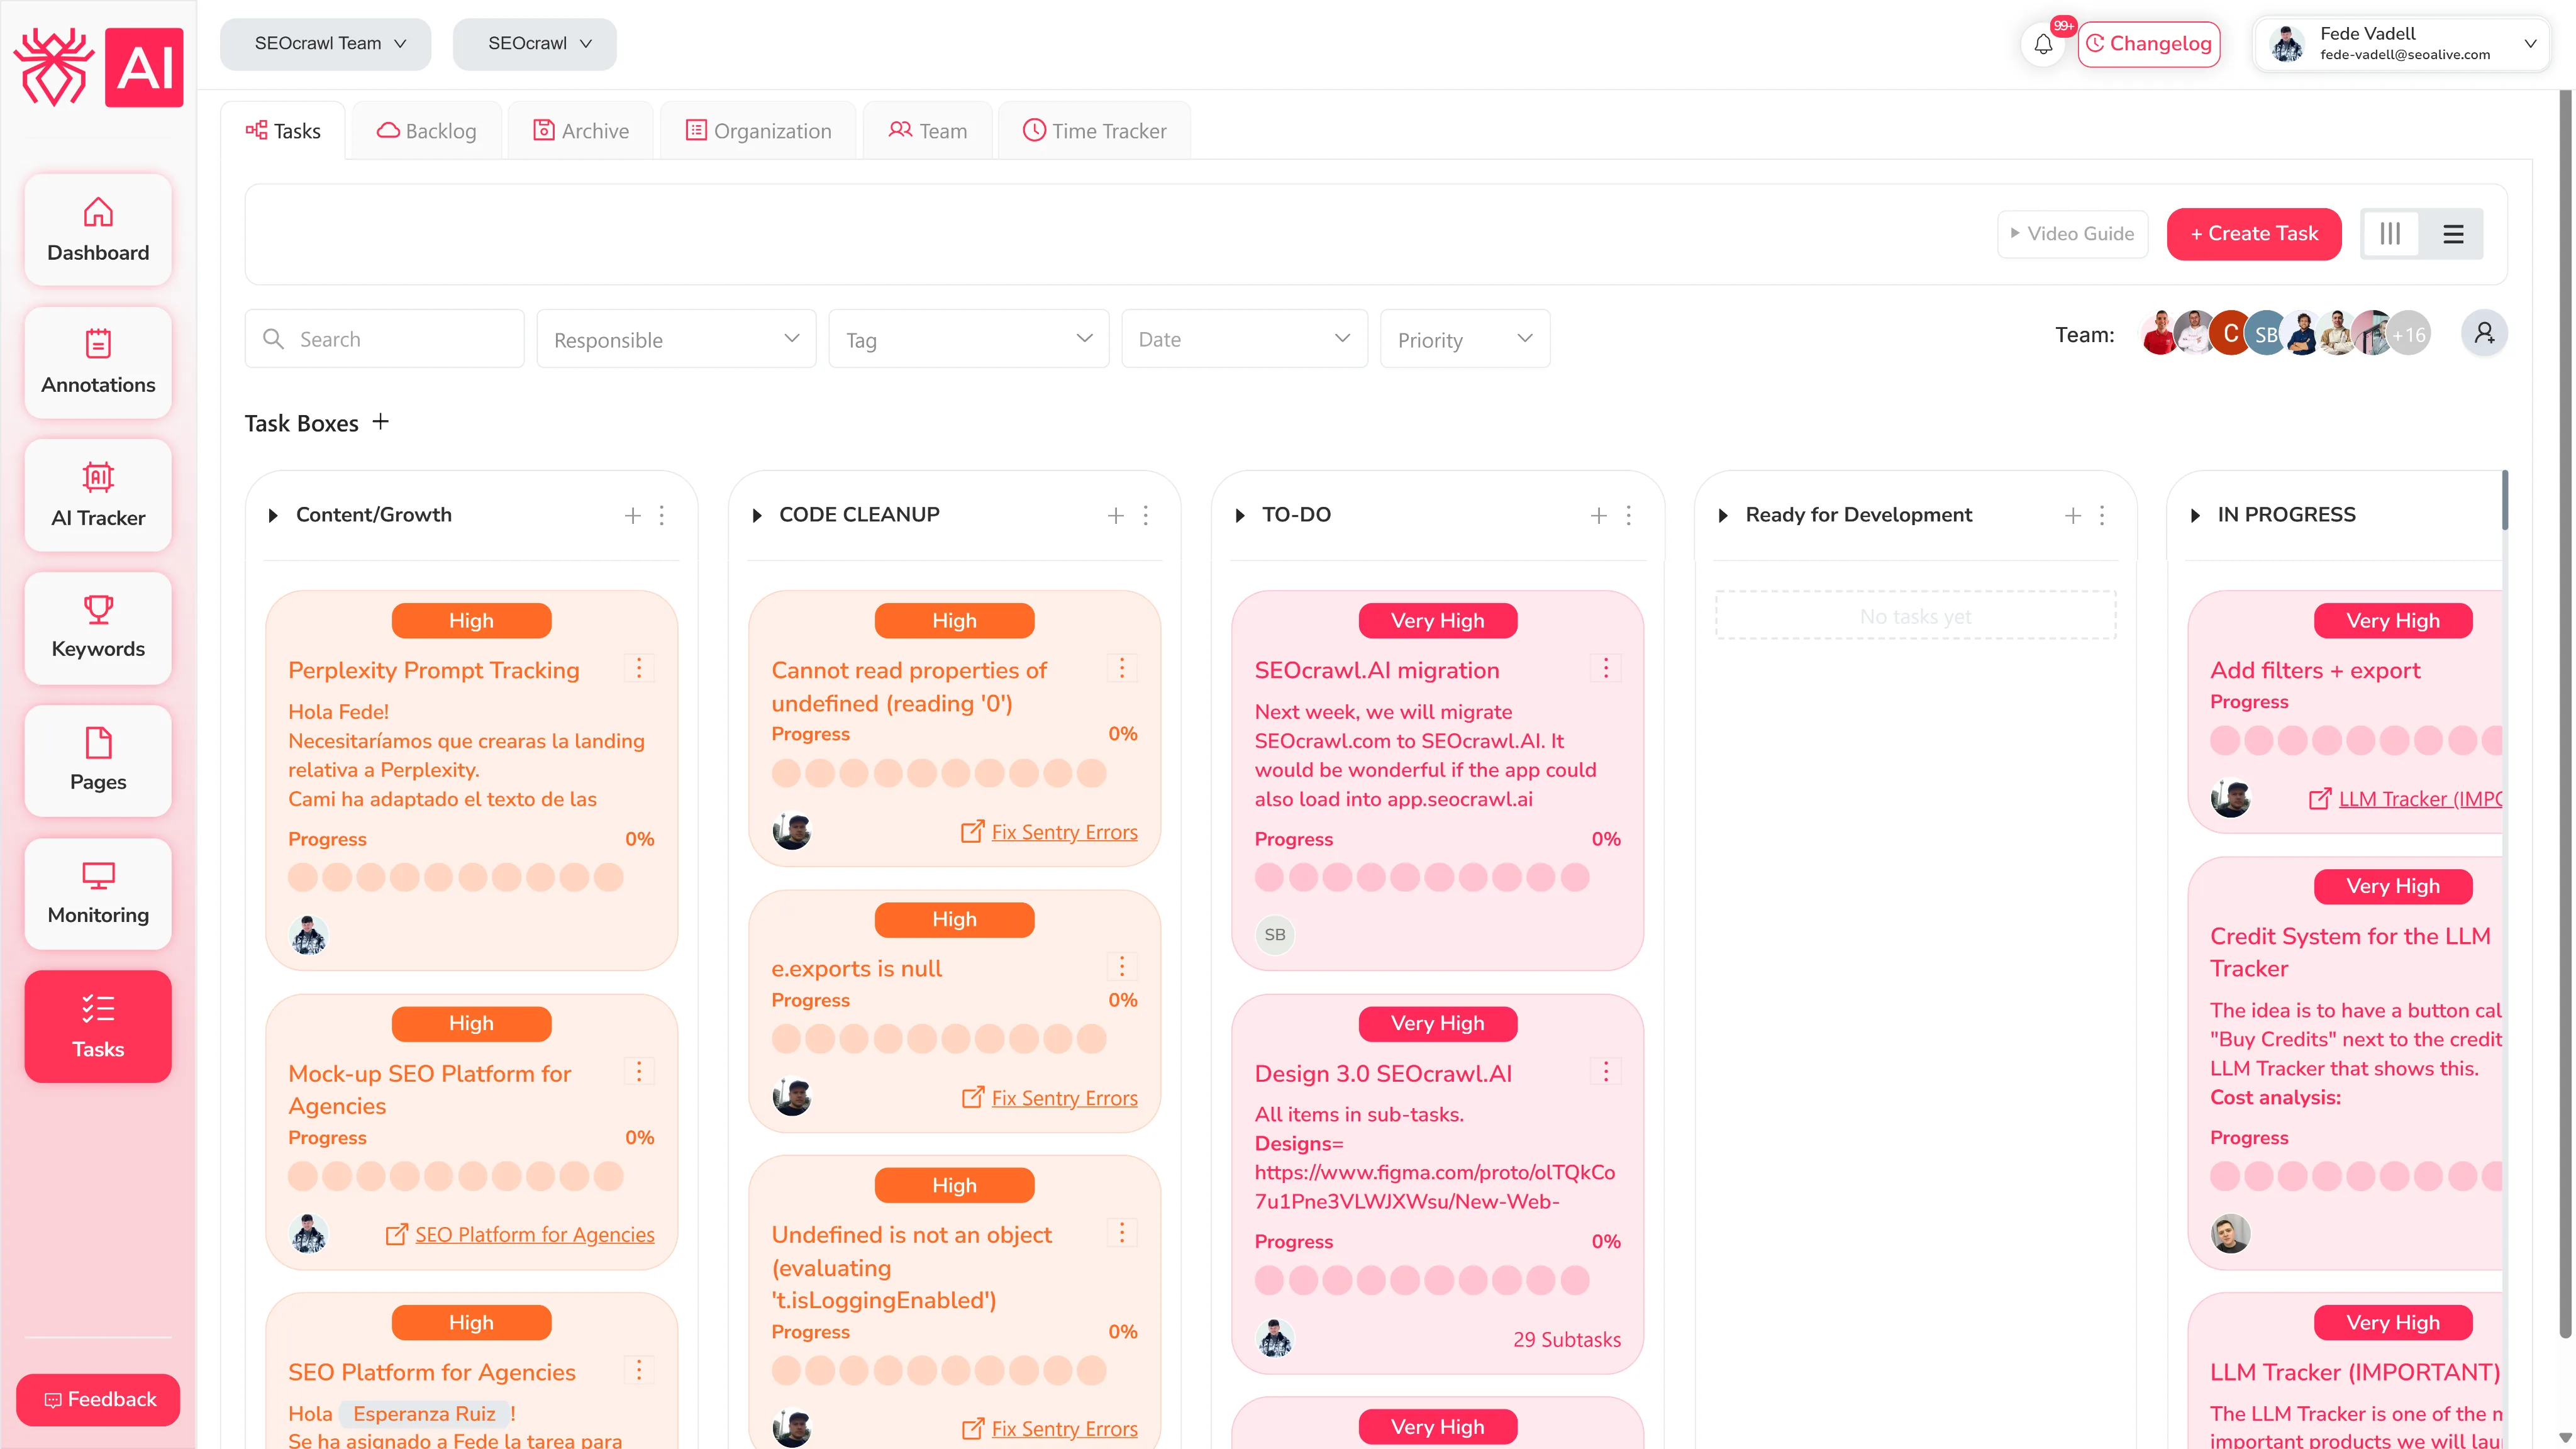
Task: Open the SEOcrawl Team dropdown
Action: 326,44
